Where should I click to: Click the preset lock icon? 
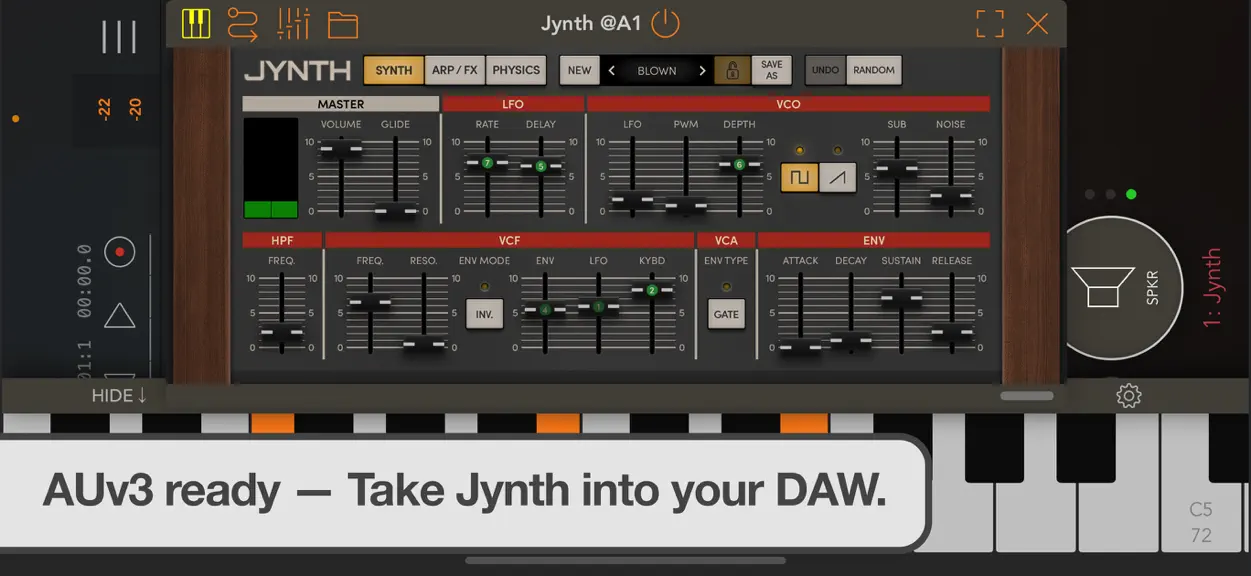pos(732,70)
